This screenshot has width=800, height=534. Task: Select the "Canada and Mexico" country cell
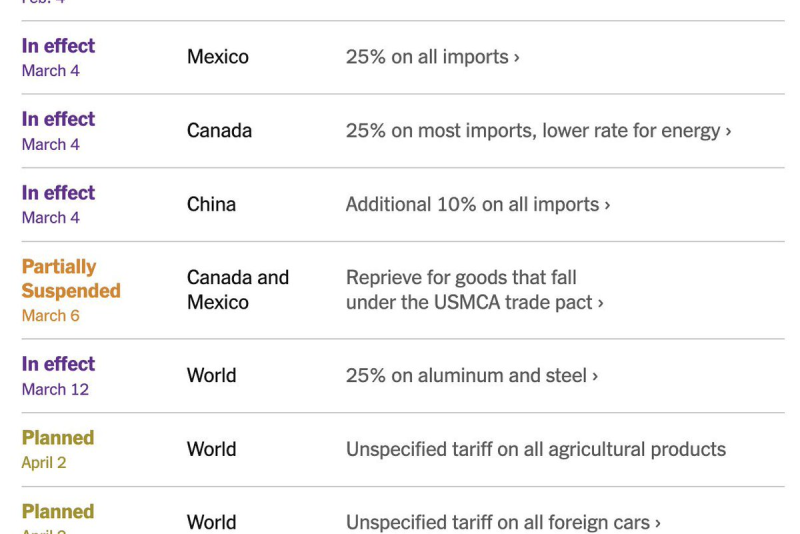(x=237, y=290)
